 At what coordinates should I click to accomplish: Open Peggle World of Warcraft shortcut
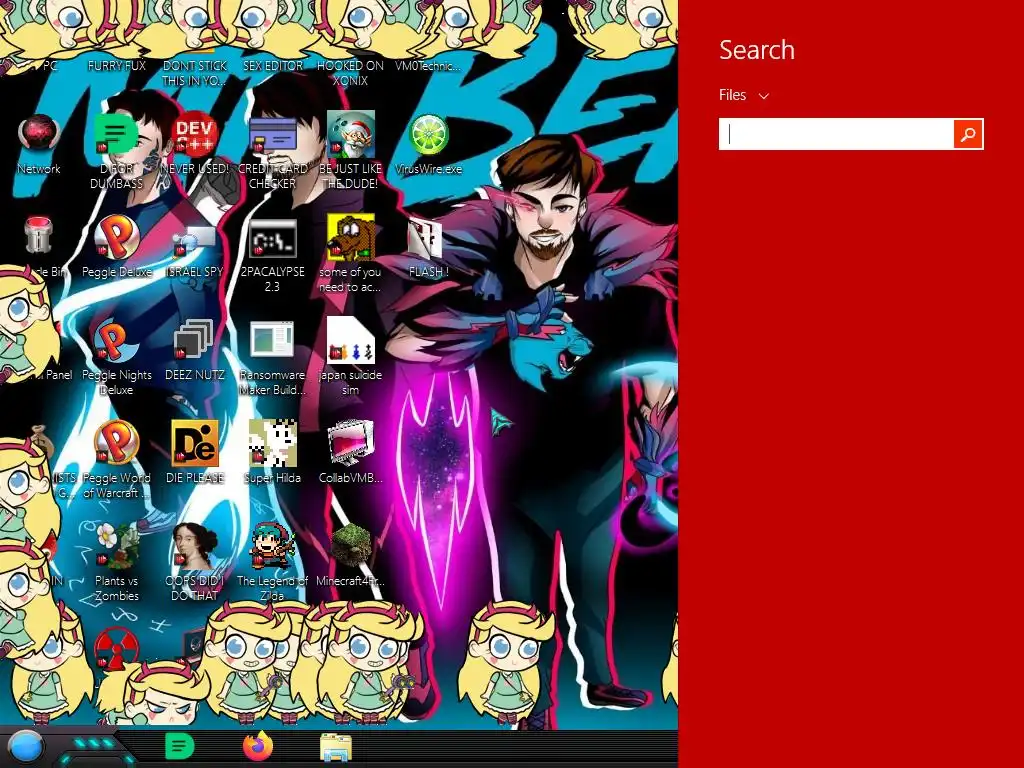point(116,443)
